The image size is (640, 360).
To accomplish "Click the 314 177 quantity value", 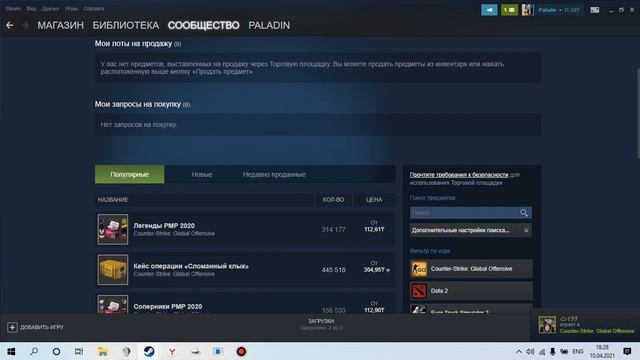I will [x=333, y=229].
